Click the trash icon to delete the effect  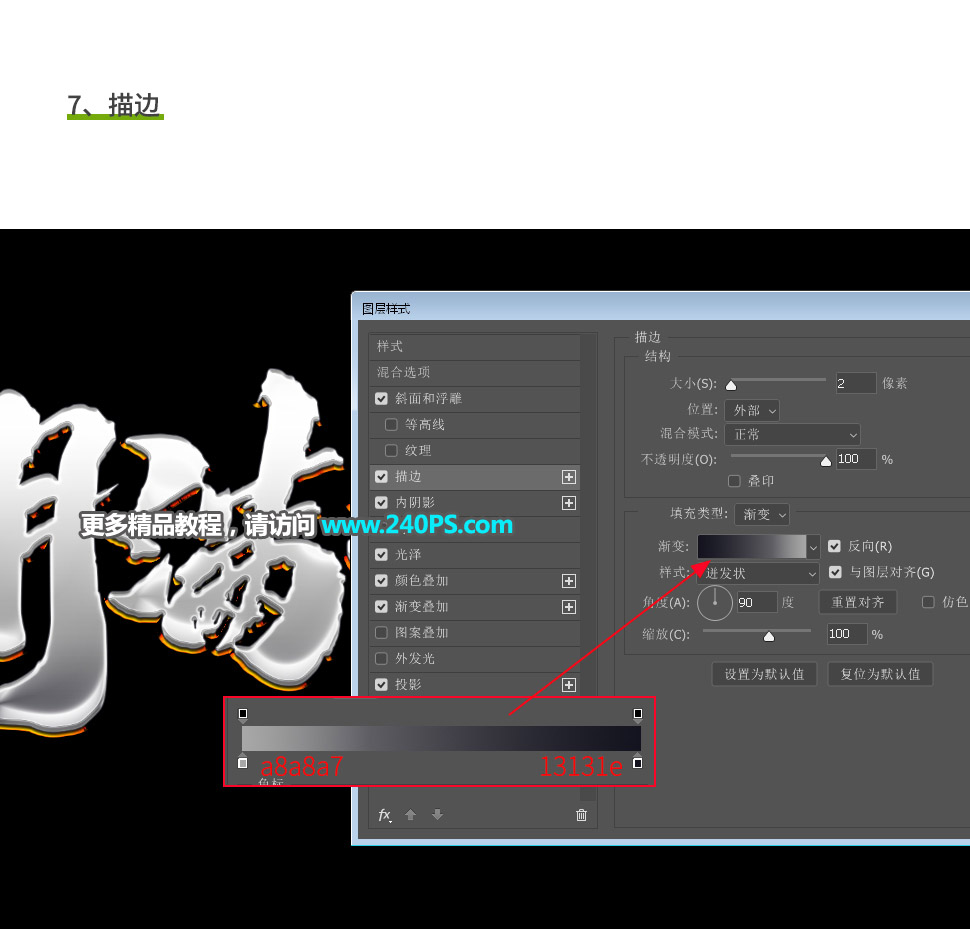tap(582, 815)
